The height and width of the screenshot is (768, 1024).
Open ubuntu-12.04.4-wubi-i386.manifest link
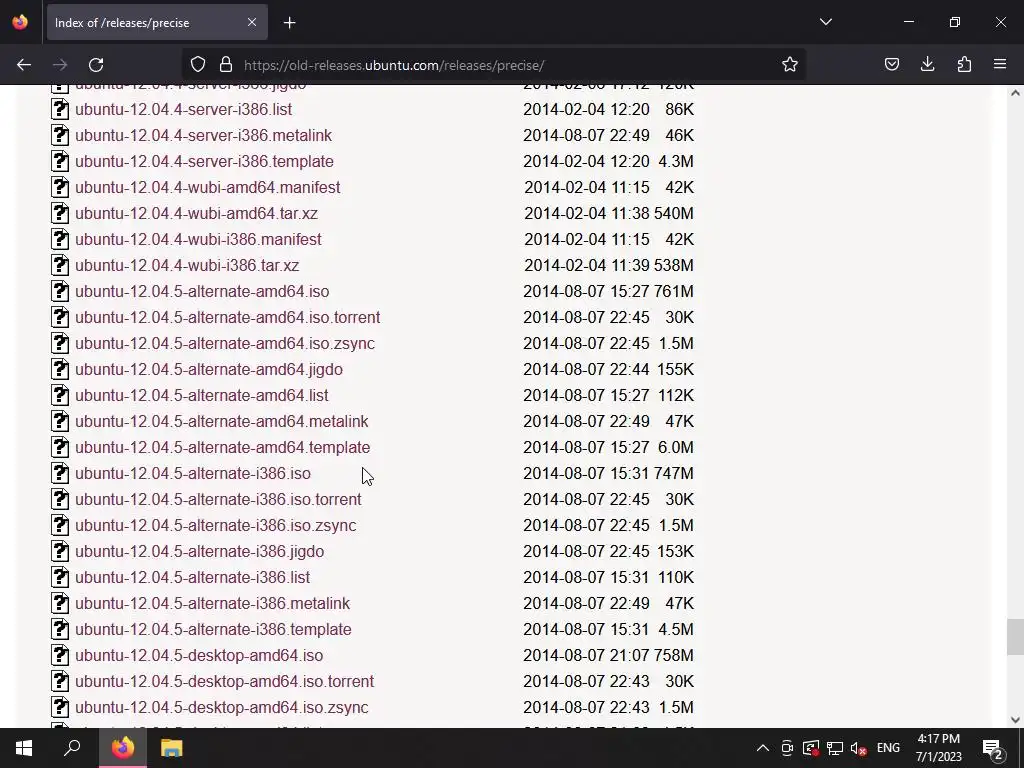click(199, 240)
